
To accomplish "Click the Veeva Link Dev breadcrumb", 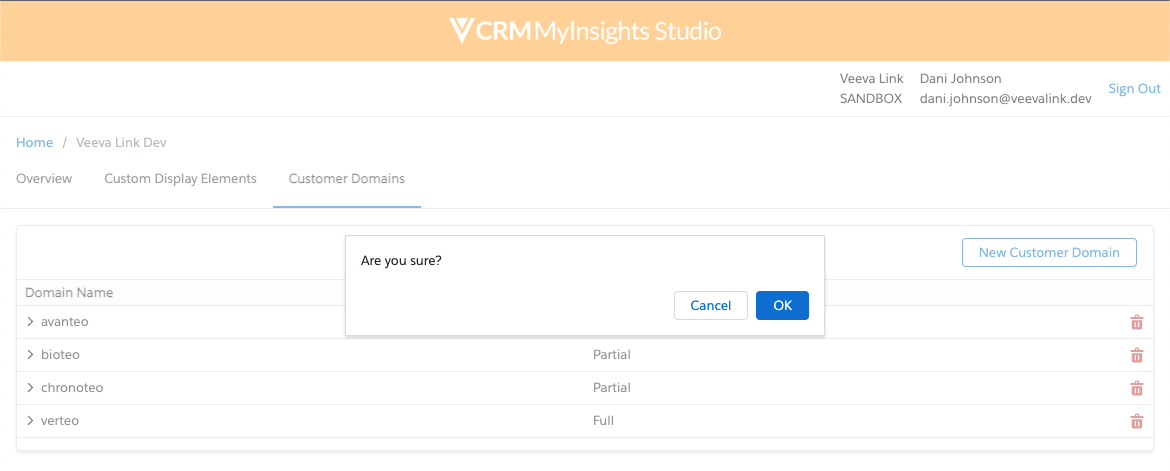I will pyautogui.click(x=121, y=143).
